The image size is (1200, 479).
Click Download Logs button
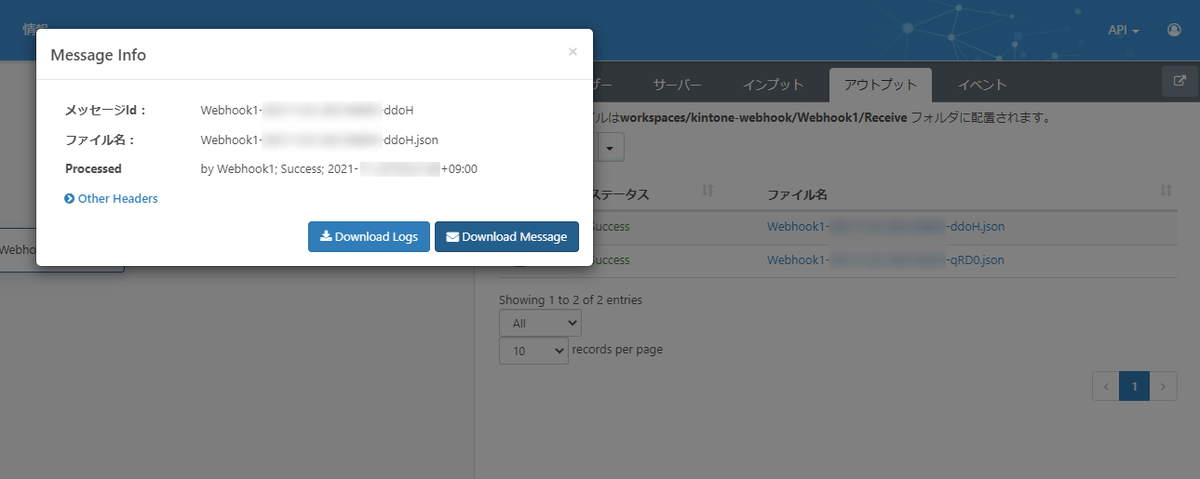pos(369,237)
